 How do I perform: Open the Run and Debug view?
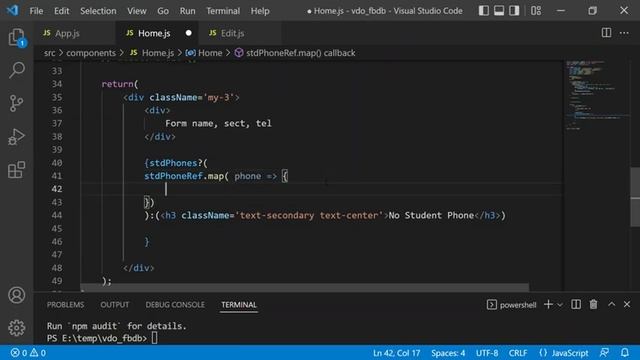pos(16,137)
